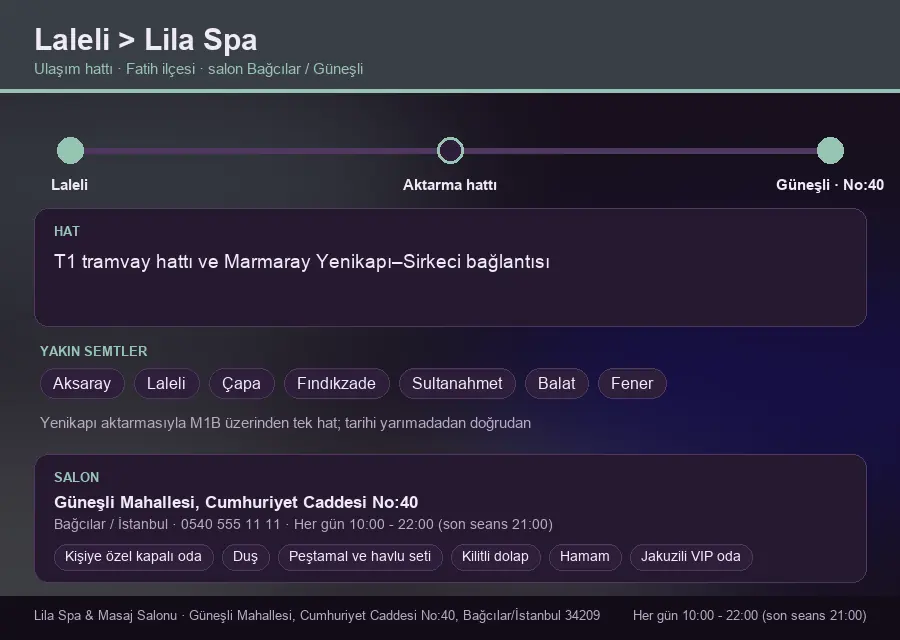900x640 pixels.
Task: Click the footer Her gün 10:00 - 22:00 hours
Action: (750, 615)
